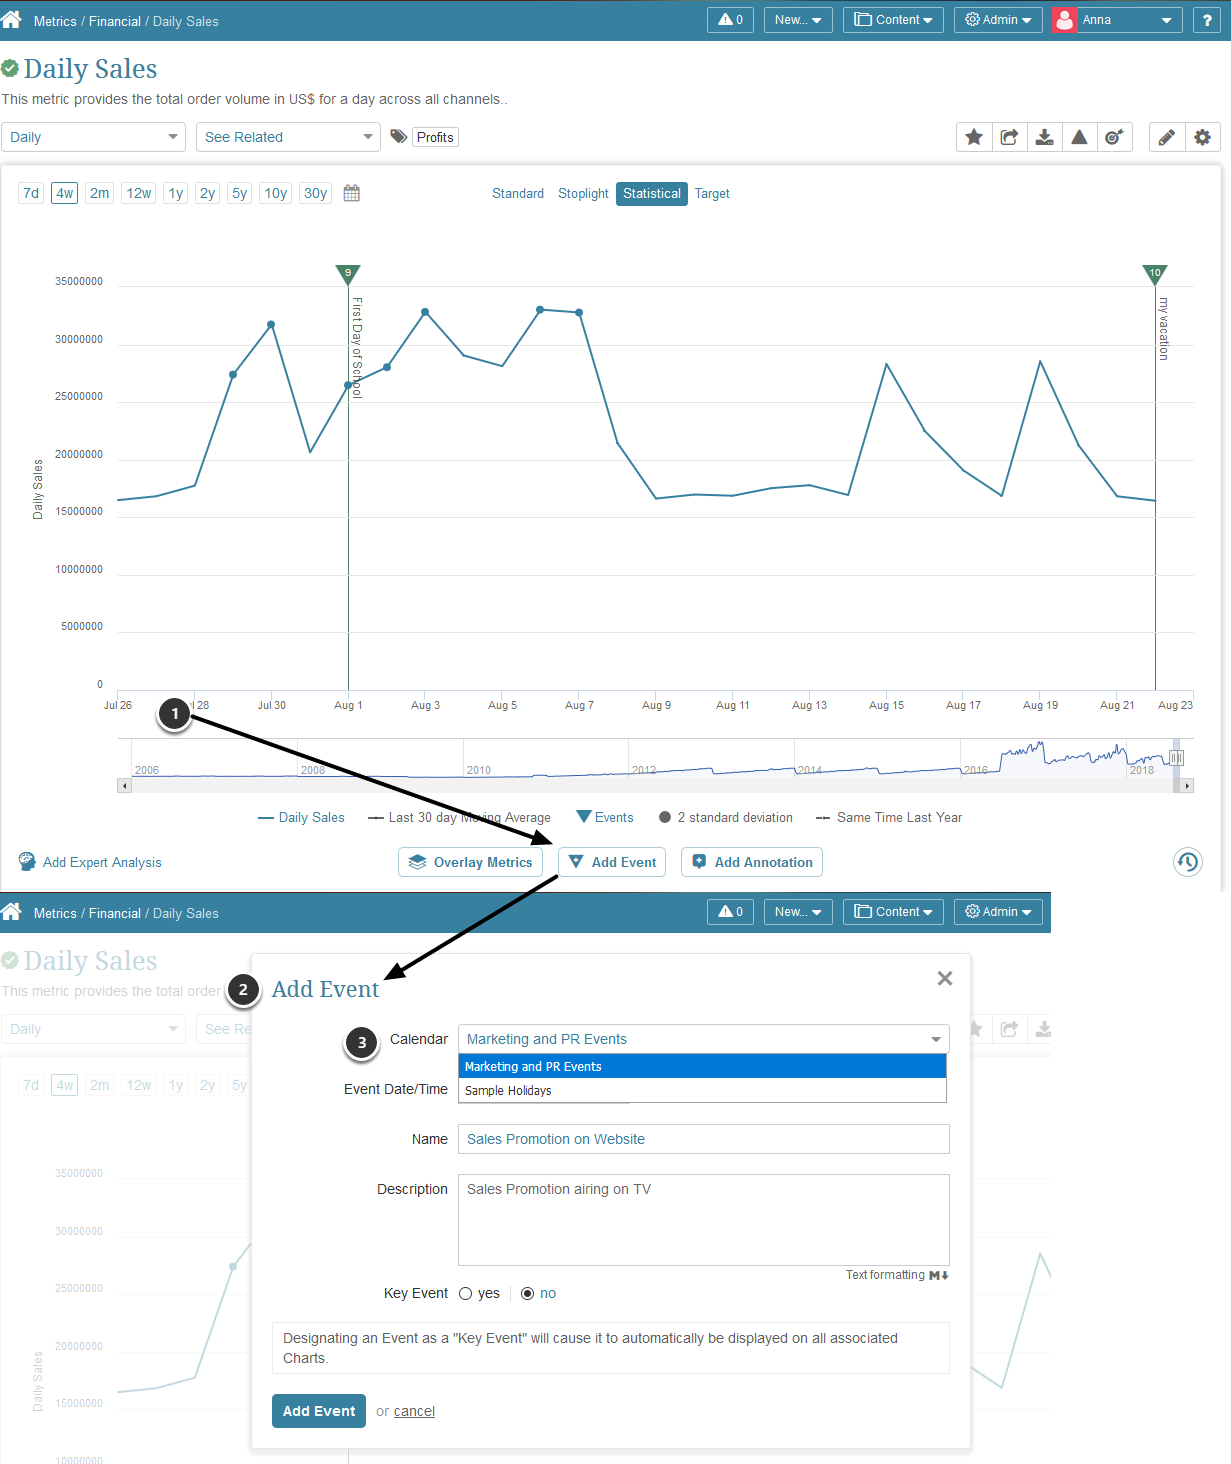Image resolution: width=1231 pixels, height=1464 pixels.
Task: Toggle 2 standard deviation legend item
Action: coord(726,817)
